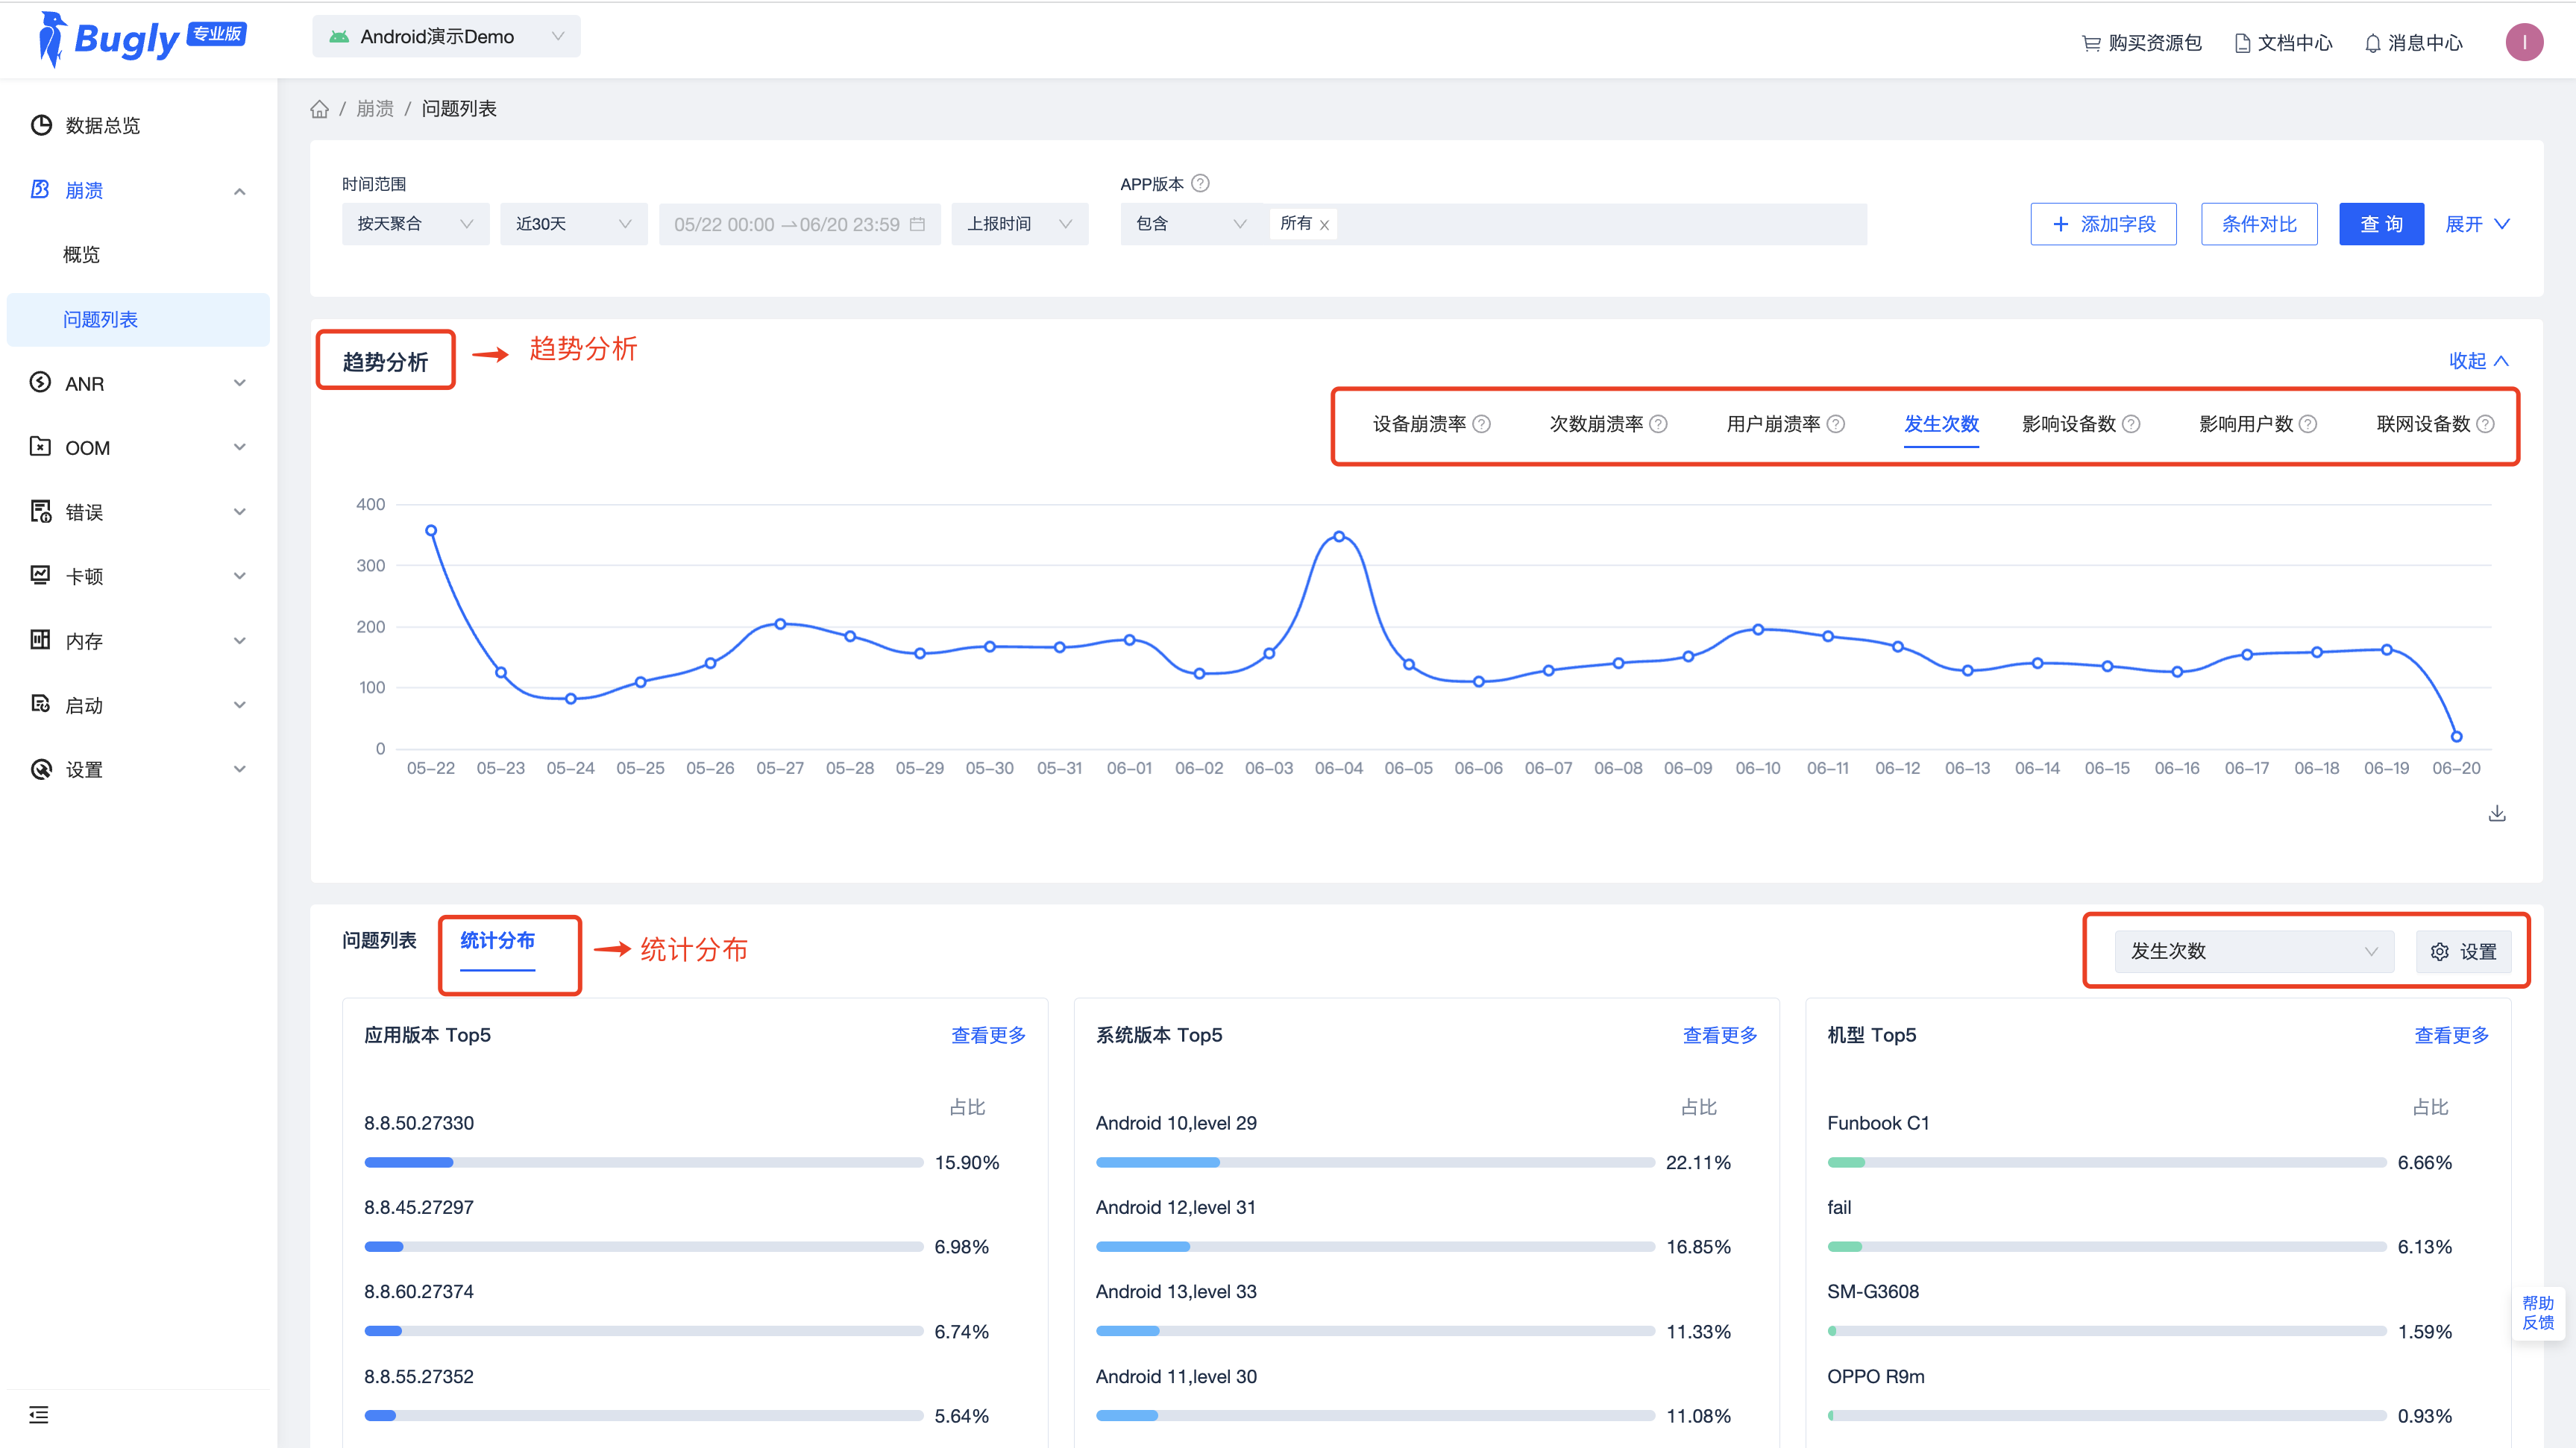
Task: Open 消息中心 notification center
Action: click(2413, 43)
